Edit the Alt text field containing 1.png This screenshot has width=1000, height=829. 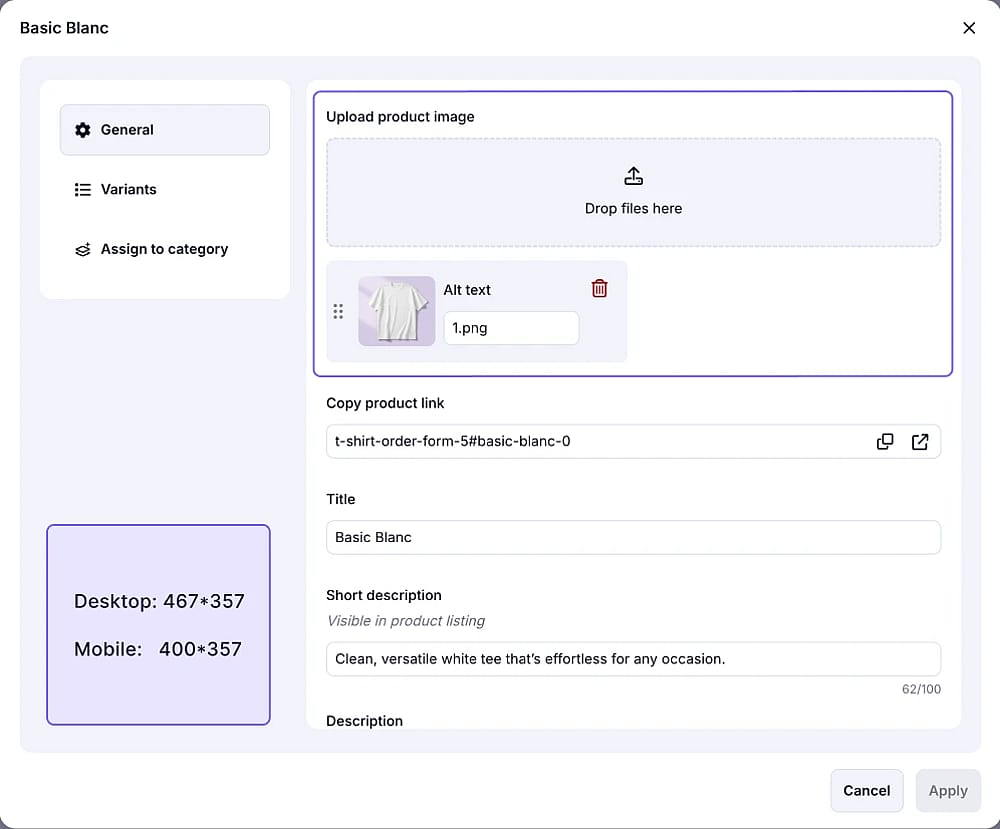[511, 328]
